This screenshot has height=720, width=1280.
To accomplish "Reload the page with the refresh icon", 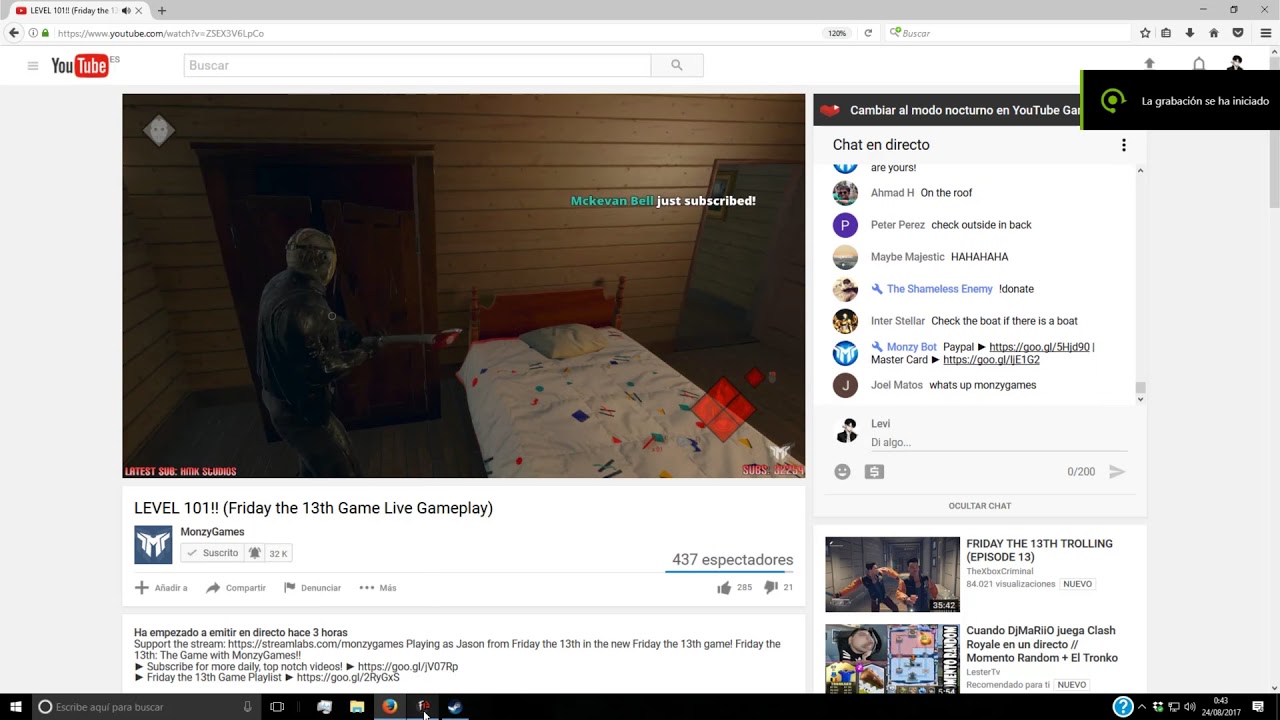I will (868, 33).
